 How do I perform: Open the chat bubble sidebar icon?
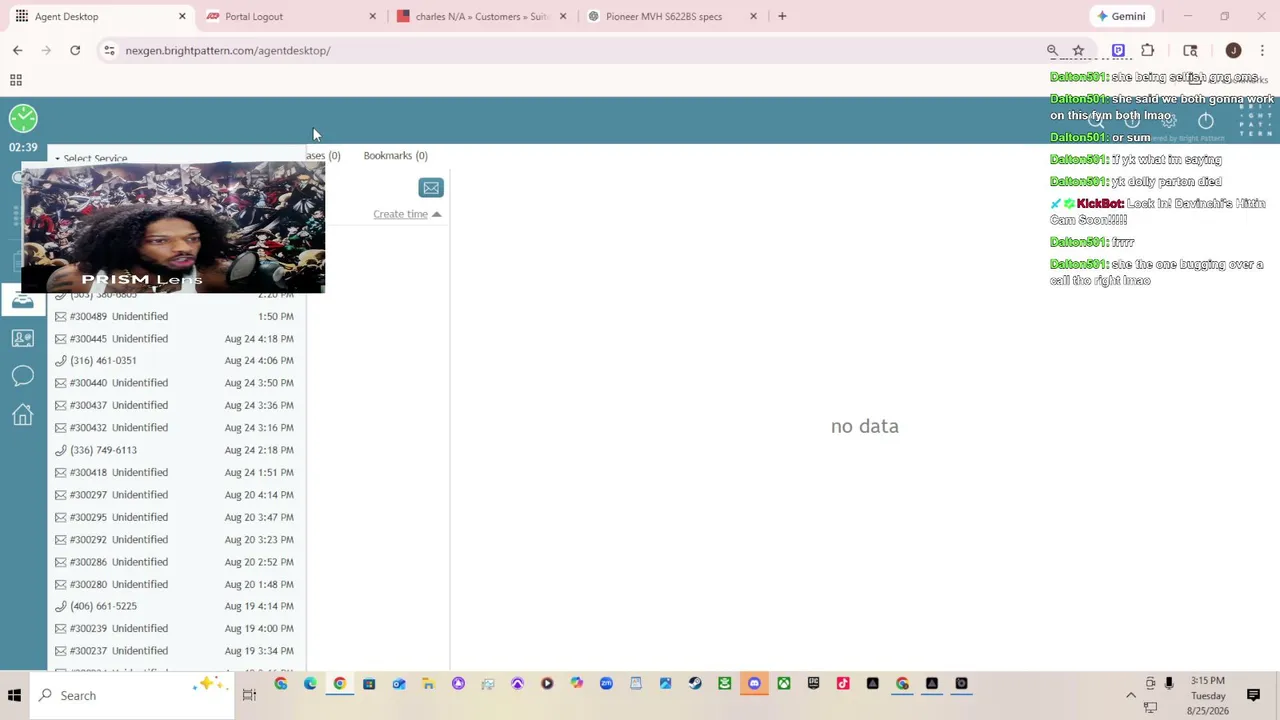[23, 376]
